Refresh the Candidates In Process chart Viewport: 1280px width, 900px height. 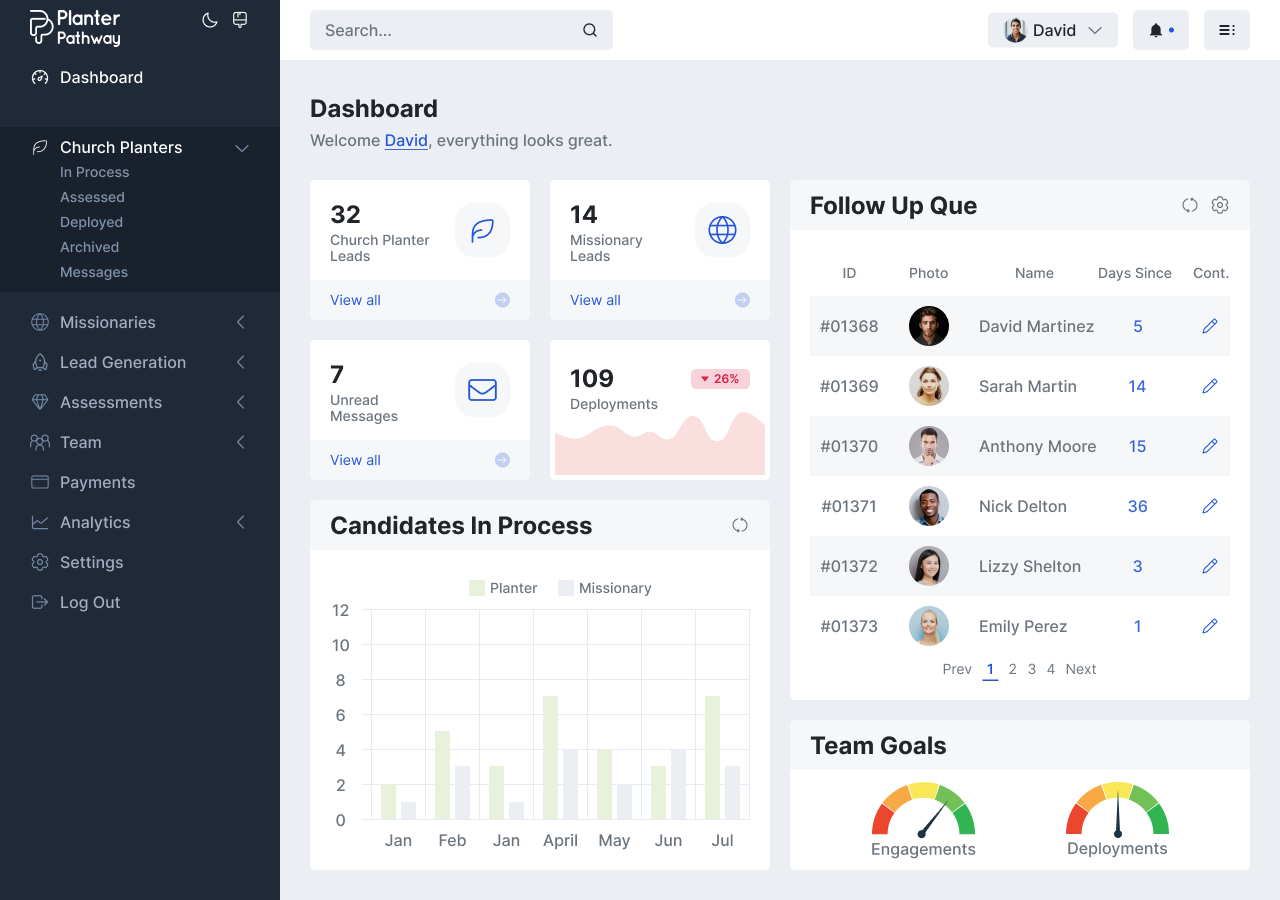[x=740, y=525]
